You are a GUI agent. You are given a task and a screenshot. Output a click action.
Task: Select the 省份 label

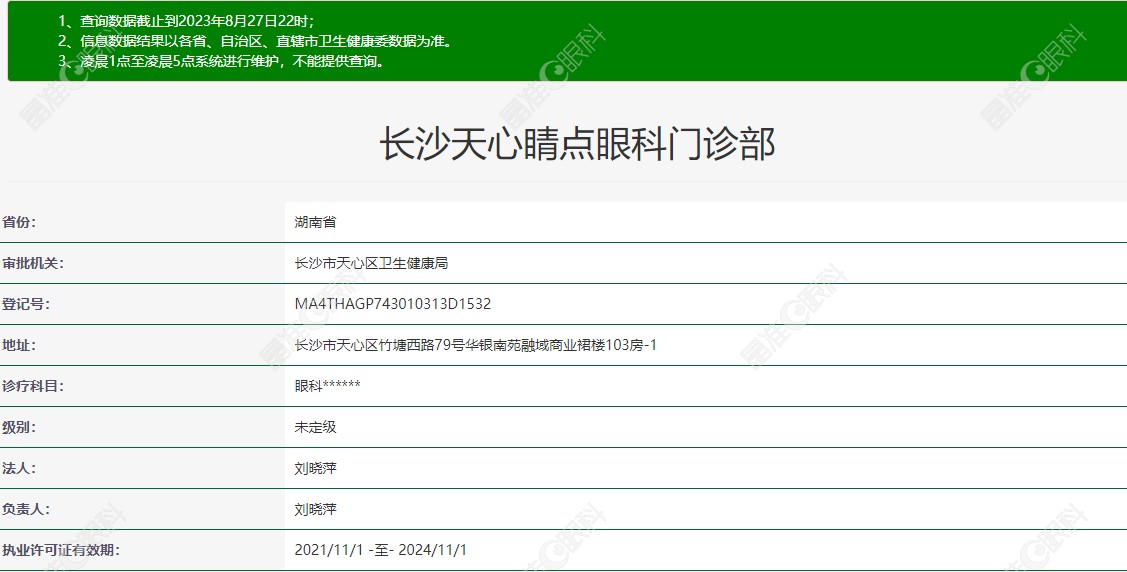click(x=19, y=222)
